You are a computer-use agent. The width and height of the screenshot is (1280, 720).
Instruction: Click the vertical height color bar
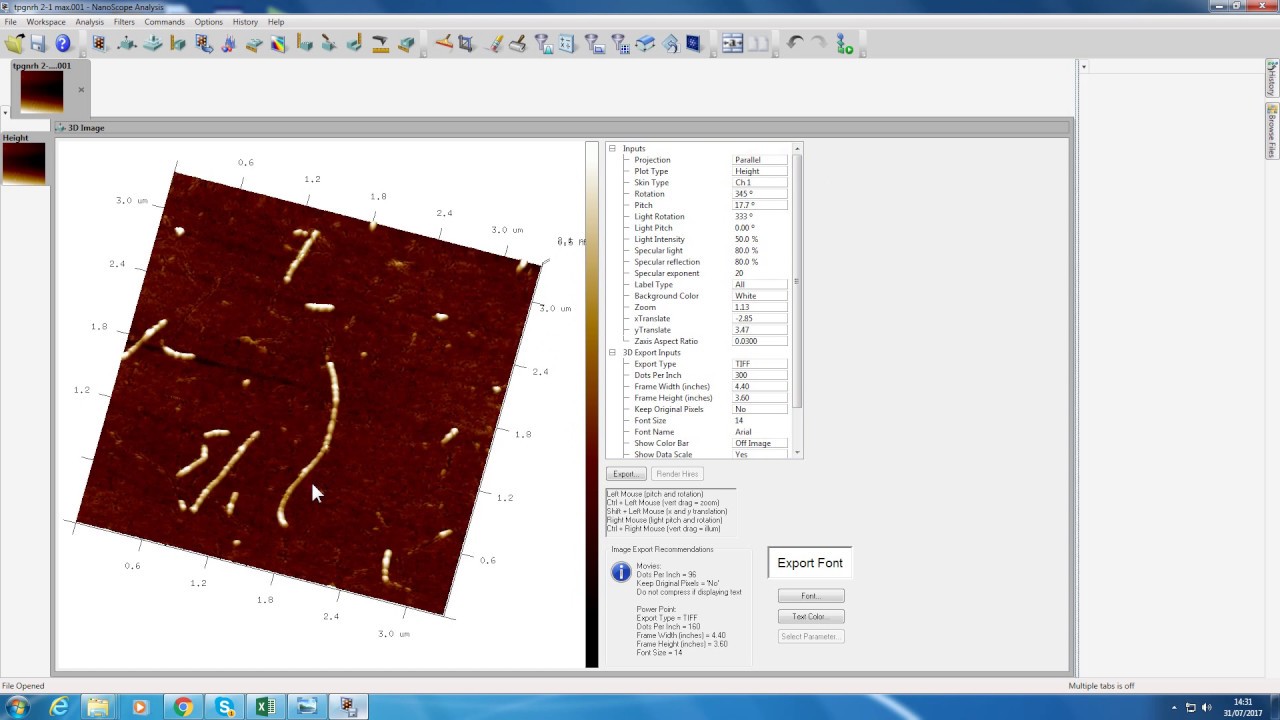pyautogui.click(x=592, y=404)
